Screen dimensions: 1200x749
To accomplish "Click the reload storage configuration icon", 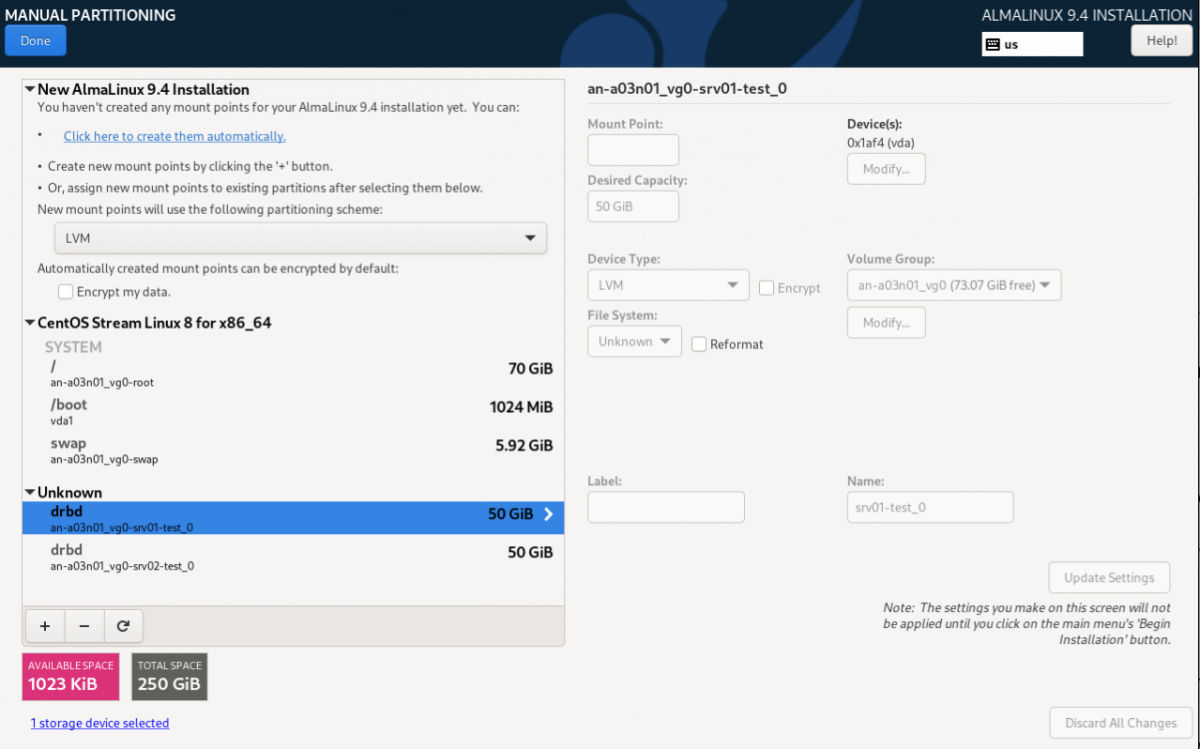I will [x=123, y=626].
